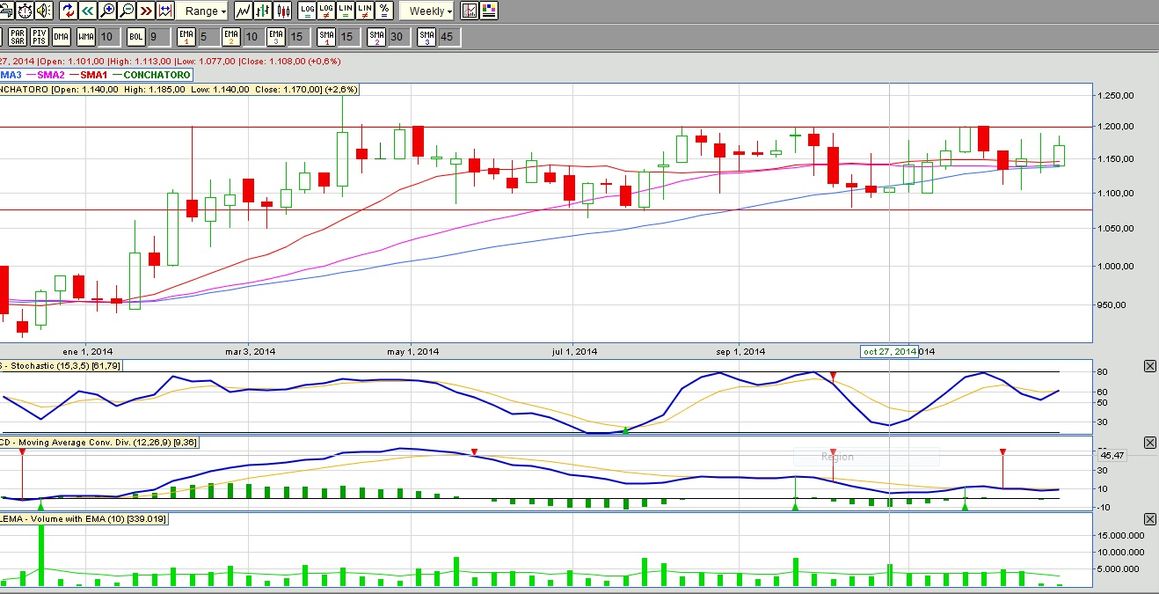This screenshot has height=594, width=1159.
Task: Click the SMA1 legend label
Action: pos(96,75)
